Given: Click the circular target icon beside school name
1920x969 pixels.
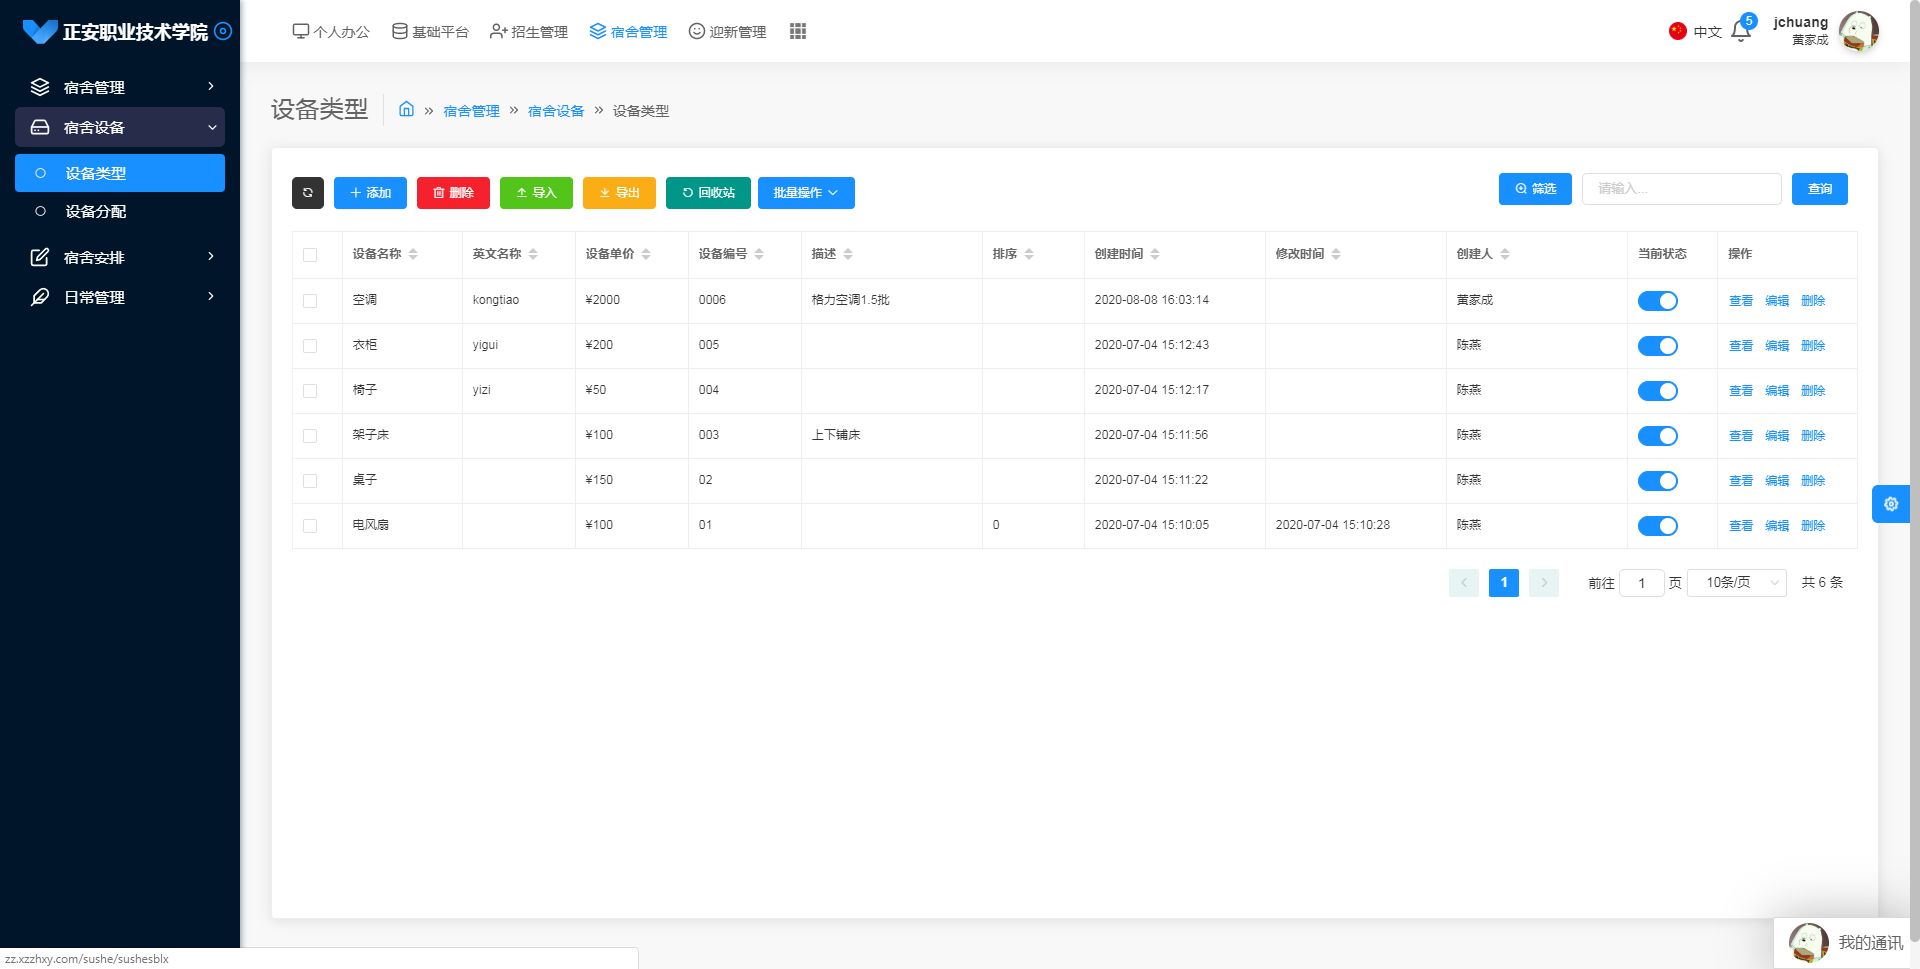Looking at the screenshot, I should point(223,31).
